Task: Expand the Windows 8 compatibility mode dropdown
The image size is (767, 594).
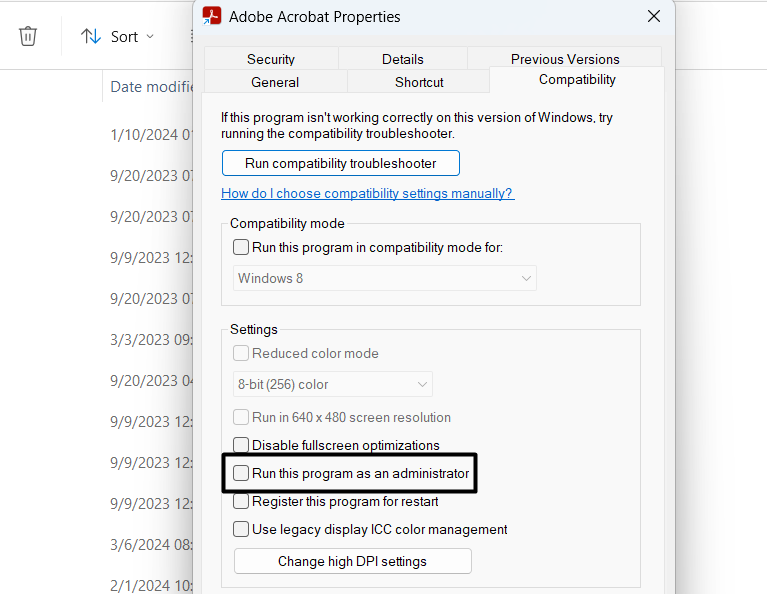Action: tap(386, 278)
